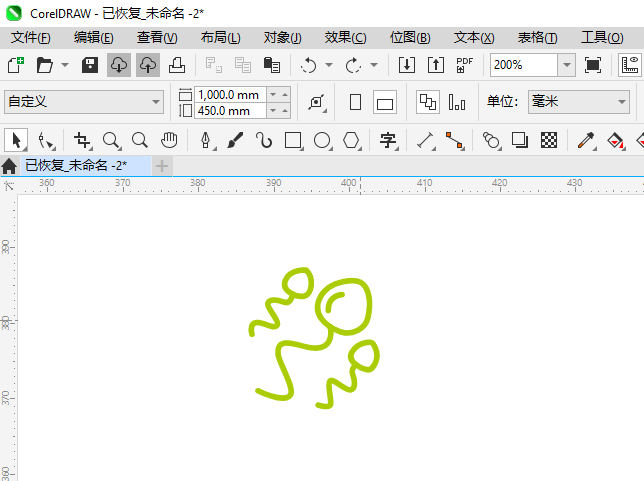Open the 文件(F) menu
Image resolution: width=644 pixels, height=481 pixels.
31,38
